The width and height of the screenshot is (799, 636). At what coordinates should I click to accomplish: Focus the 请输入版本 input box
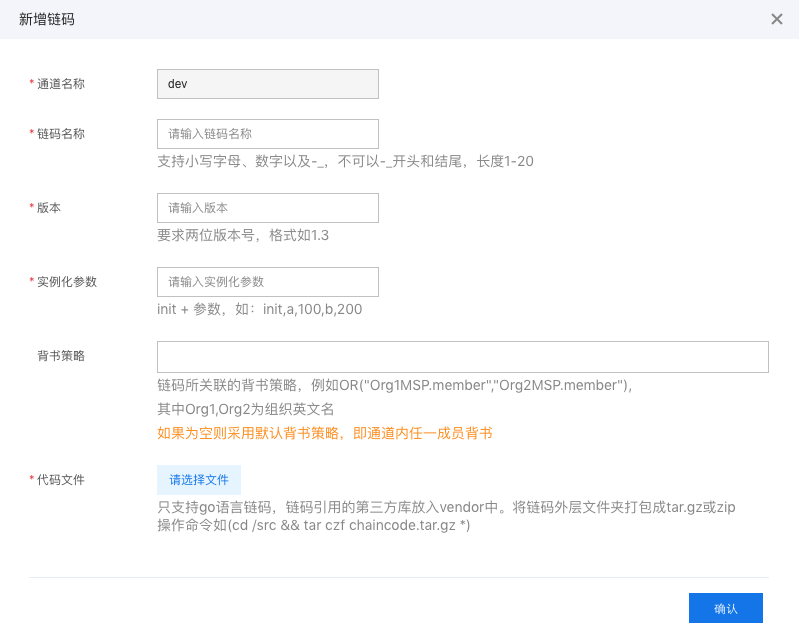(x=268, y=208)
